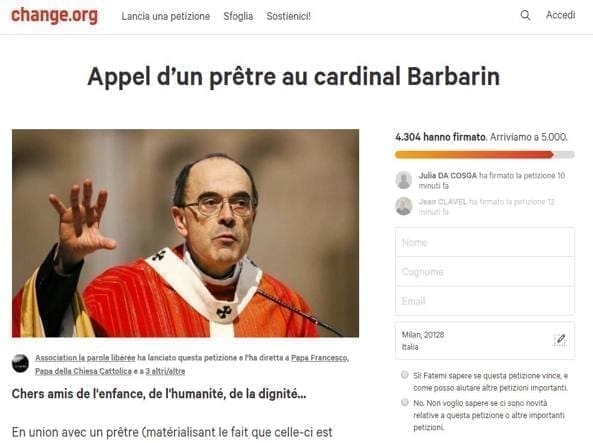This screenshot has height=443, width=593.
Task: Focus the 'Email' input field
Action: (485, 301)
